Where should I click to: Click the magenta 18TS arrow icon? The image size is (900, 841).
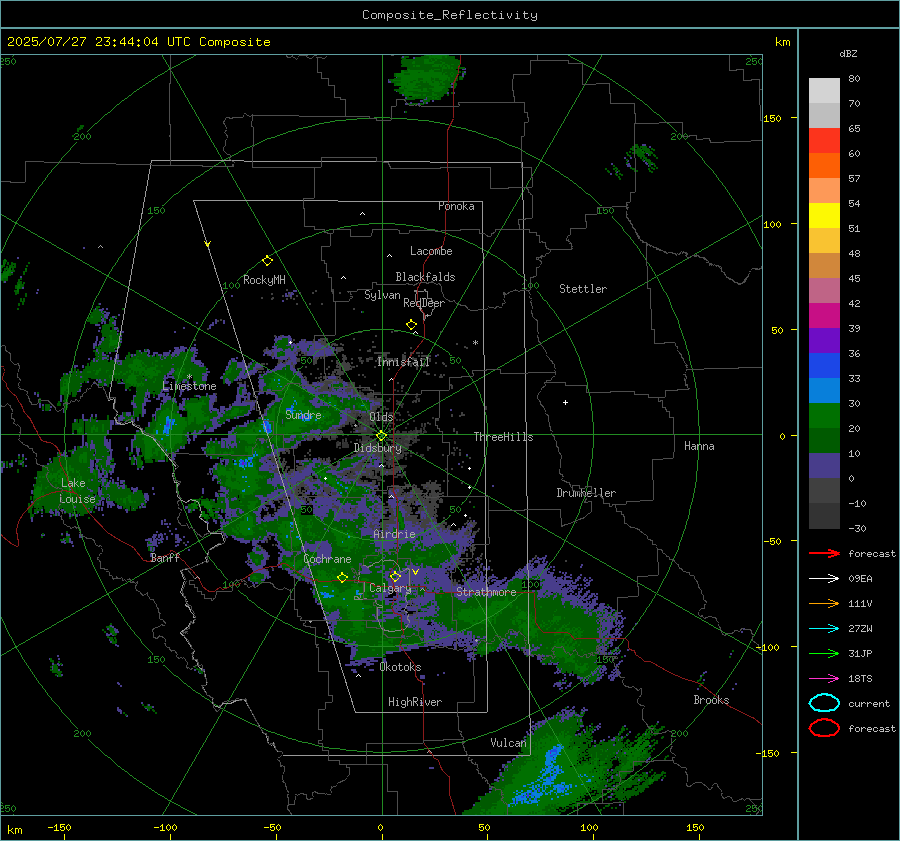click(x=824, y=679)
